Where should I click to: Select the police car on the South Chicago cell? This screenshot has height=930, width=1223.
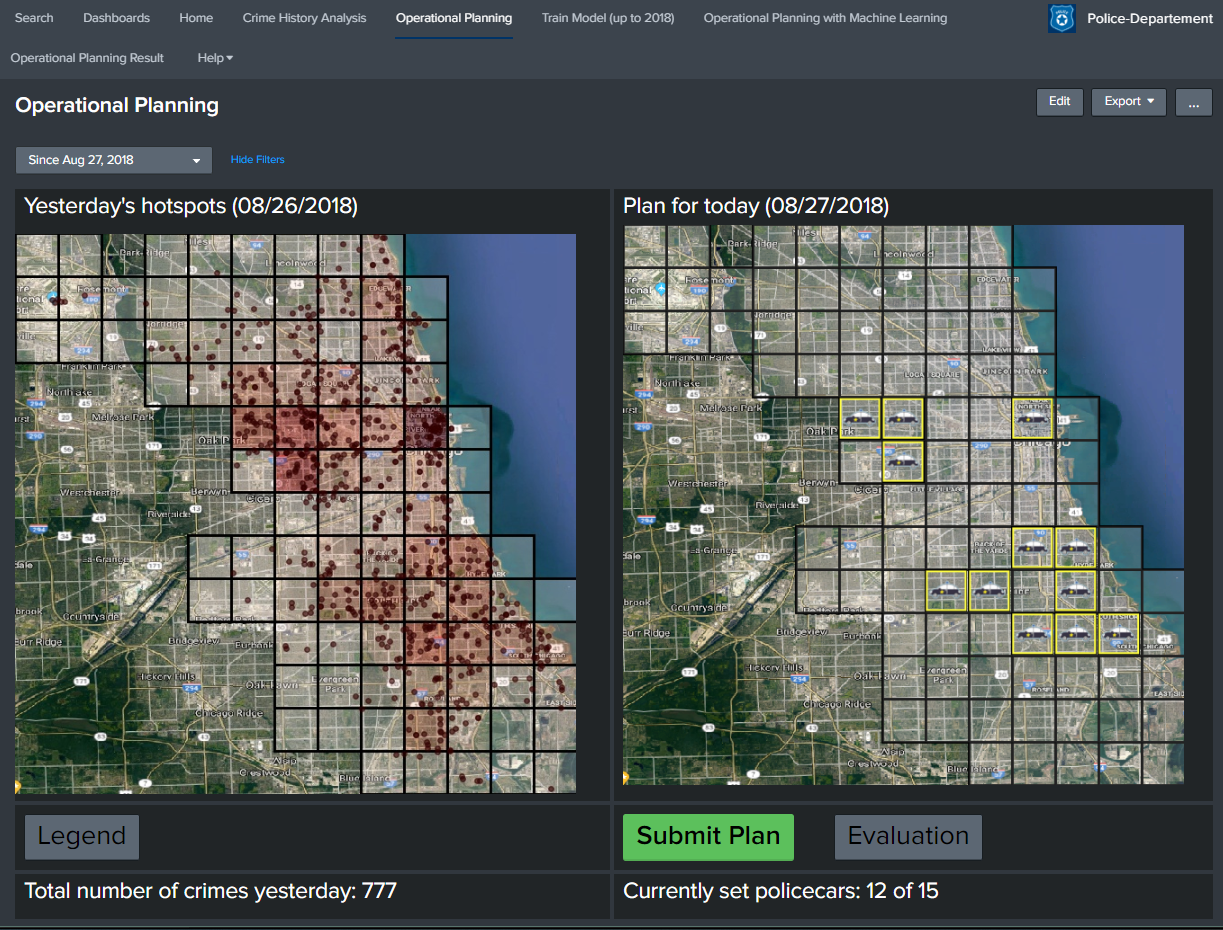pyautogui.click(x=1119, y=634)
